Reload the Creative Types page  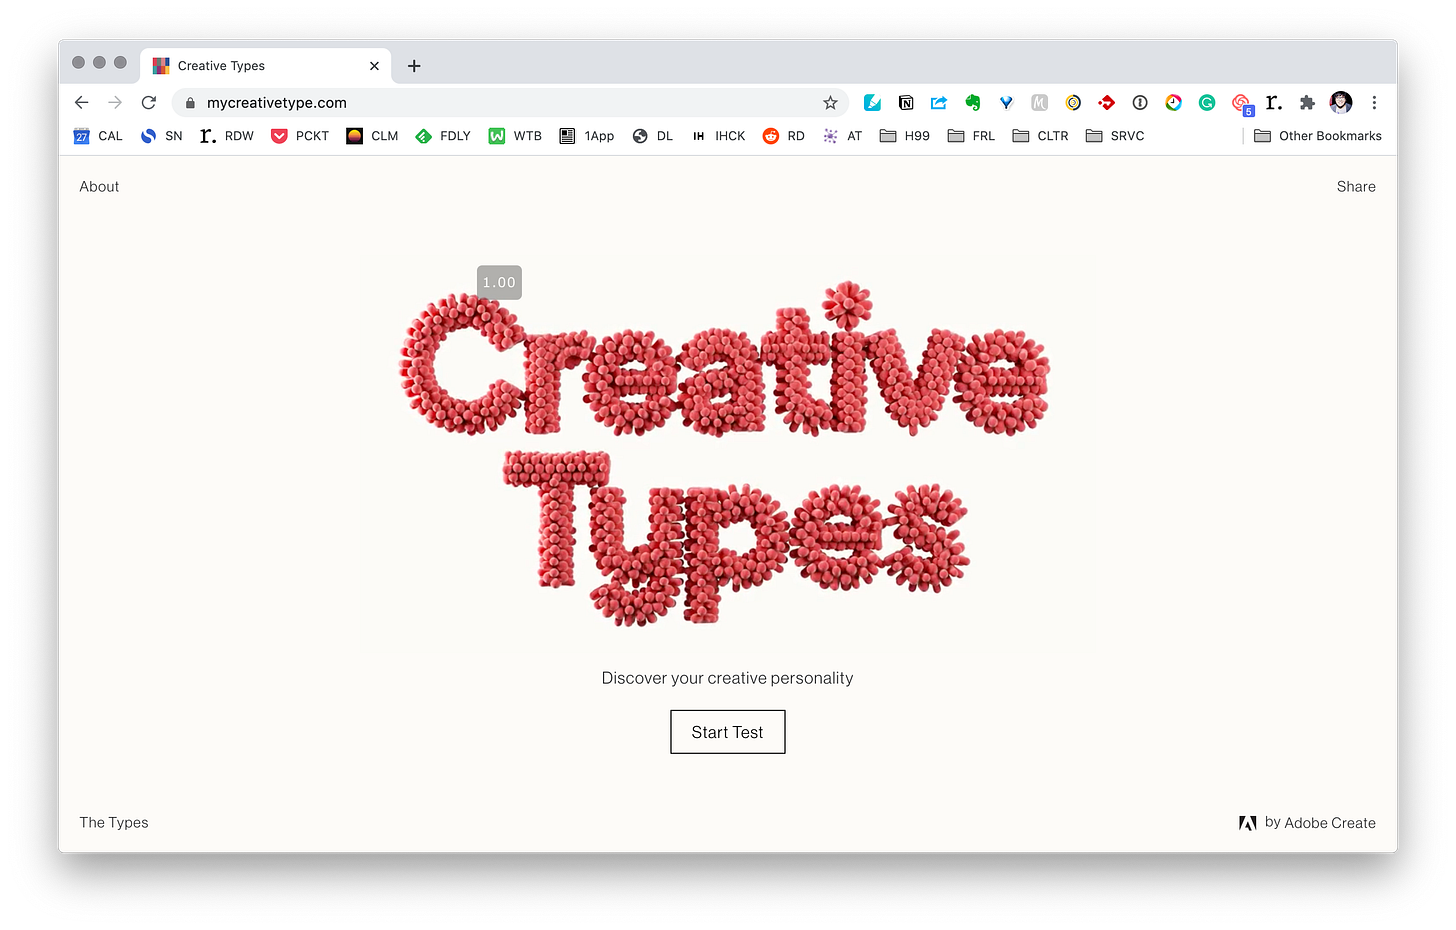[149, 103]
